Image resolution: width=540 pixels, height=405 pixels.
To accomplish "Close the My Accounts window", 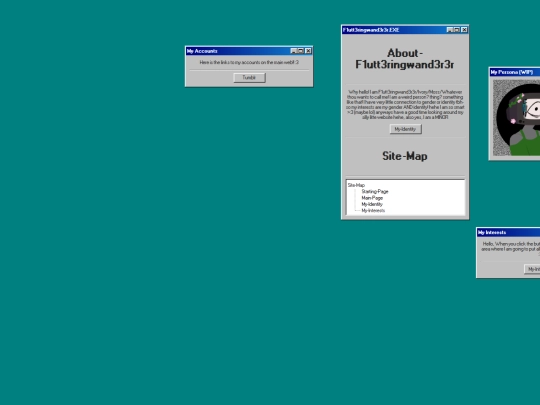I will coord(308,51).
